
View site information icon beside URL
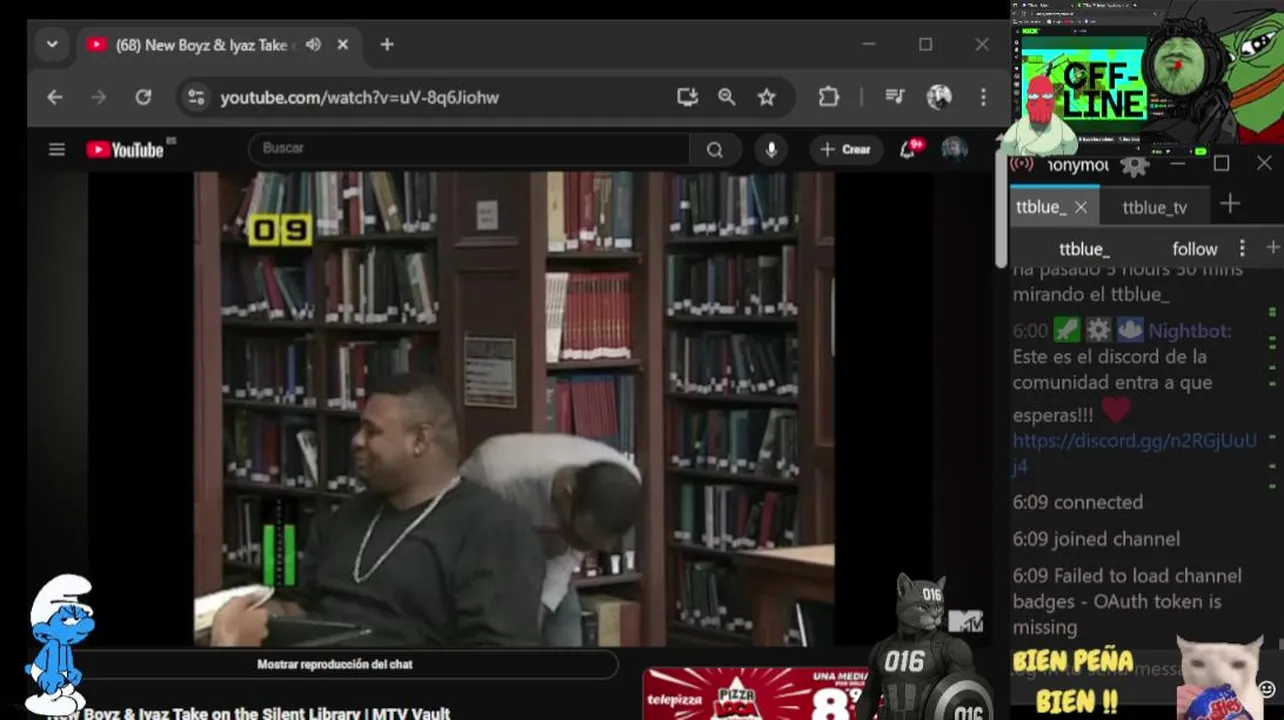(x=196, y=97)
